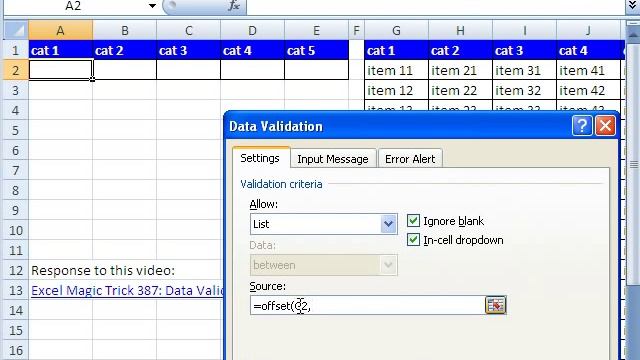
Task: Select column G header
Action: (396, 31)
